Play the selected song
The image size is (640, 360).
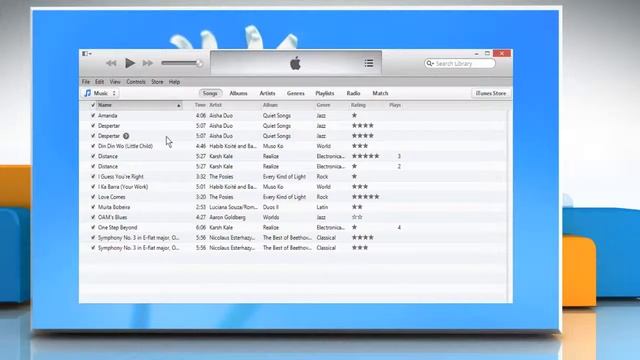coord(130,63)
